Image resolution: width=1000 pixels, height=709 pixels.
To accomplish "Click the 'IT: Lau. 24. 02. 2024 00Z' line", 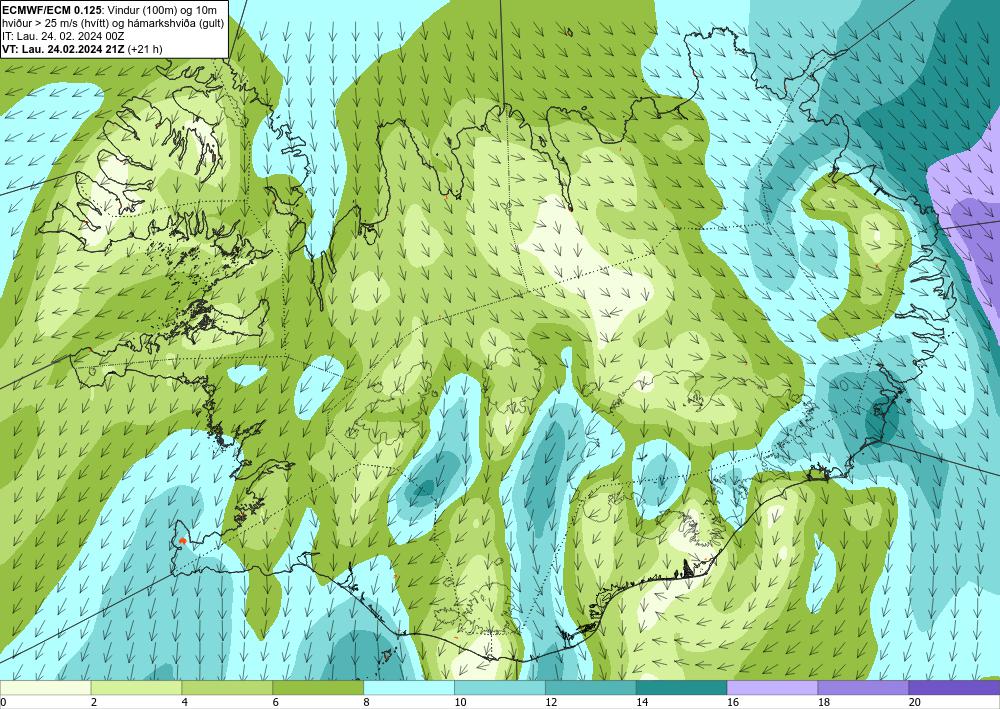I will pos(63,36).
